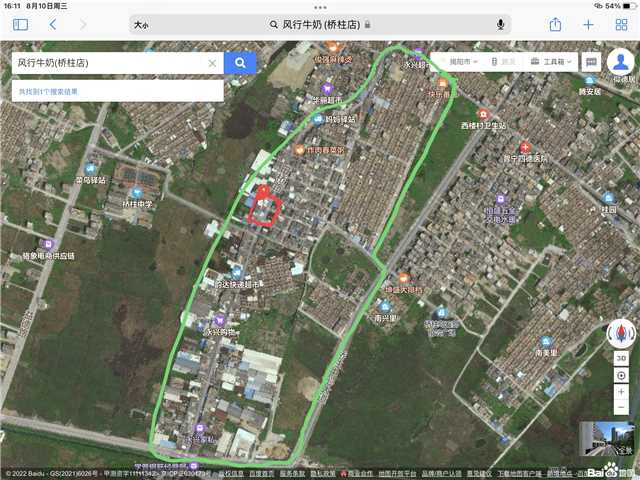Open the user profile avatar
Screen dimensions: 640x480
tap(620, 61)
